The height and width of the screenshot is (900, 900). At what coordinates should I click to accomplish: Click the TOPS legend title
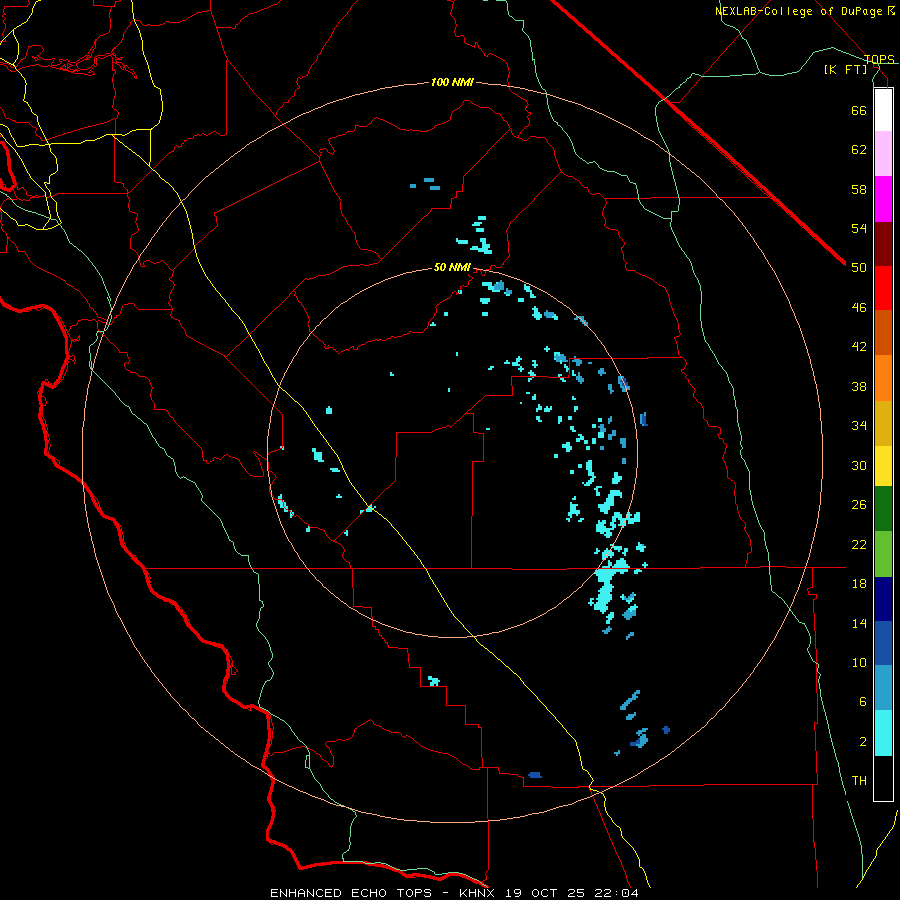point(879,59)
